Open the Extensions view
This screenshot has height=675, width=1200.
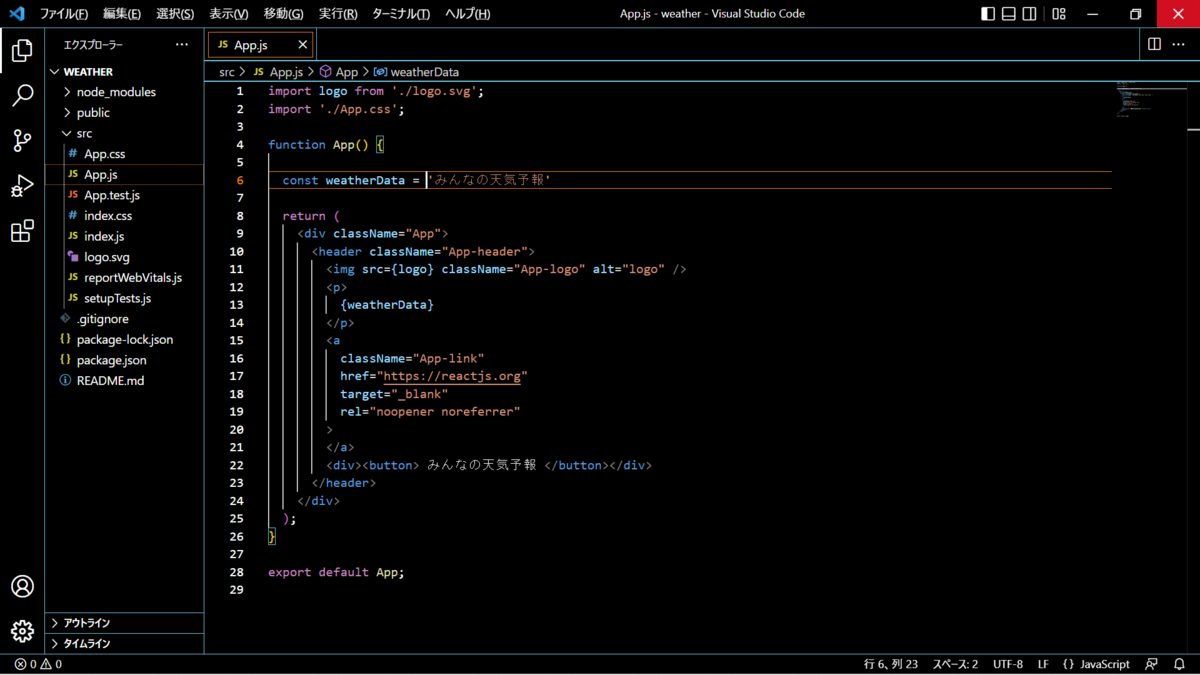22,232
